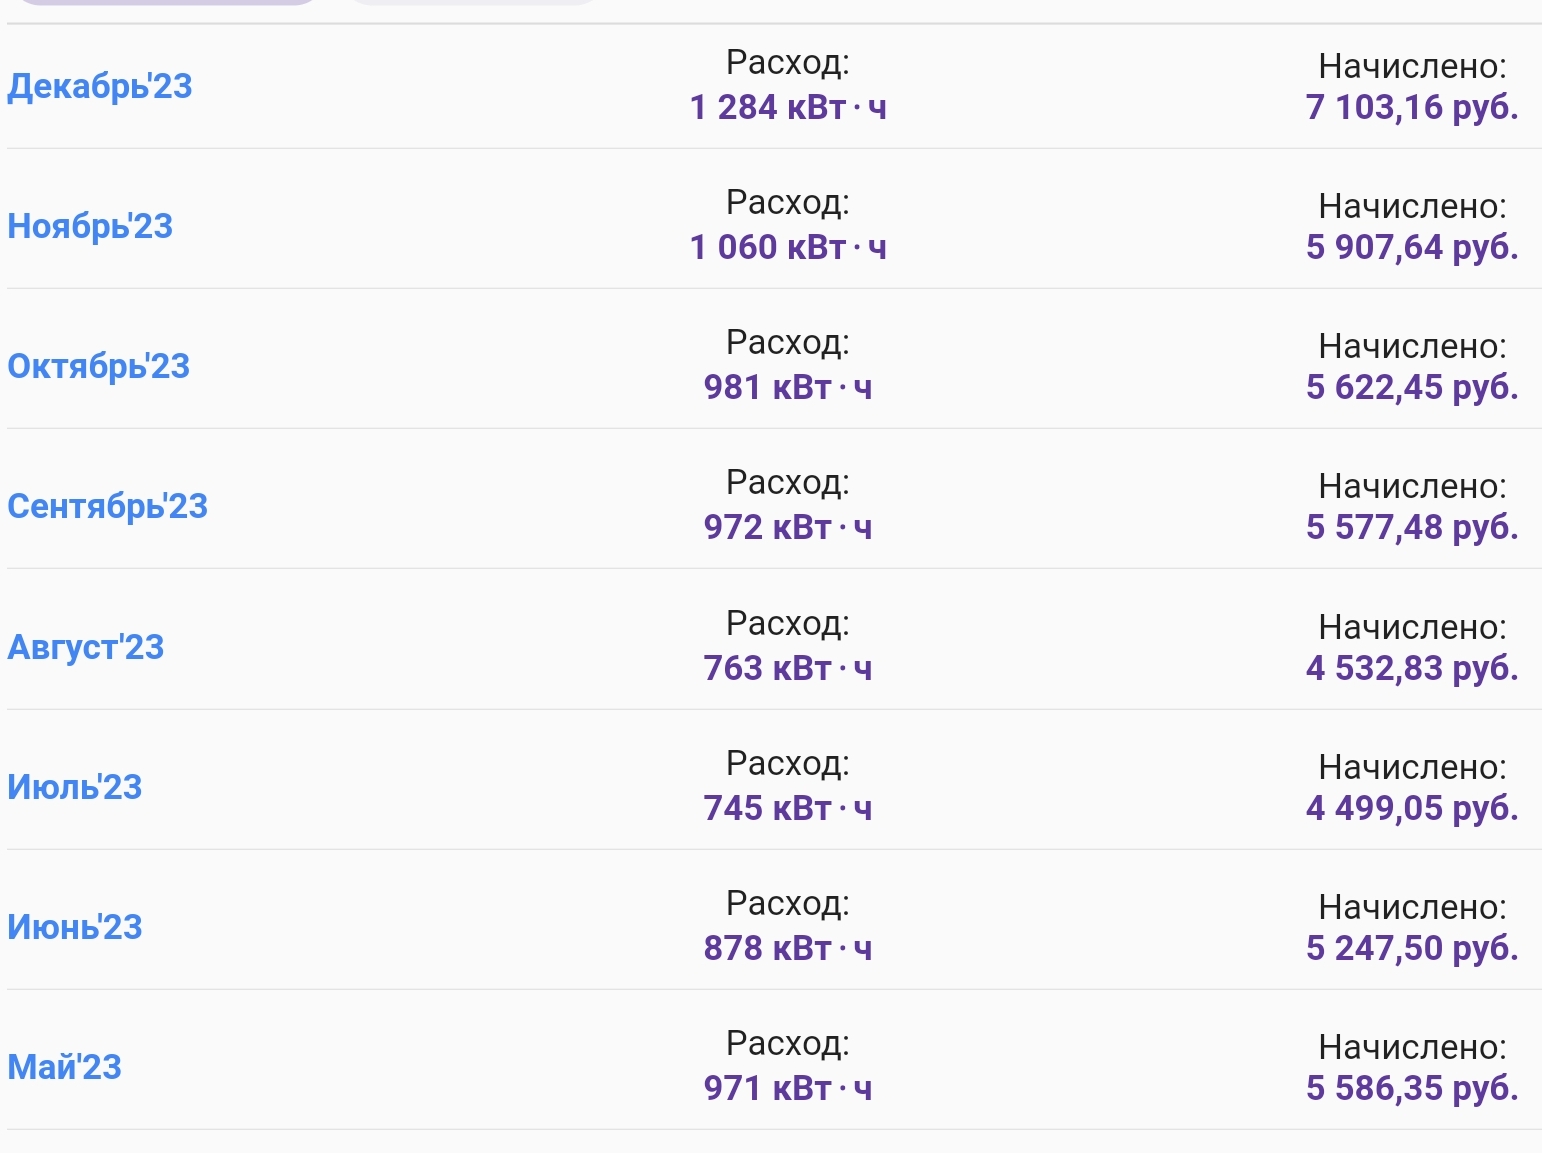This screenshot has width=1542, height=1153.
Task: Click the 5 247,50 руб. charged amount
Action: [1412, 948]
